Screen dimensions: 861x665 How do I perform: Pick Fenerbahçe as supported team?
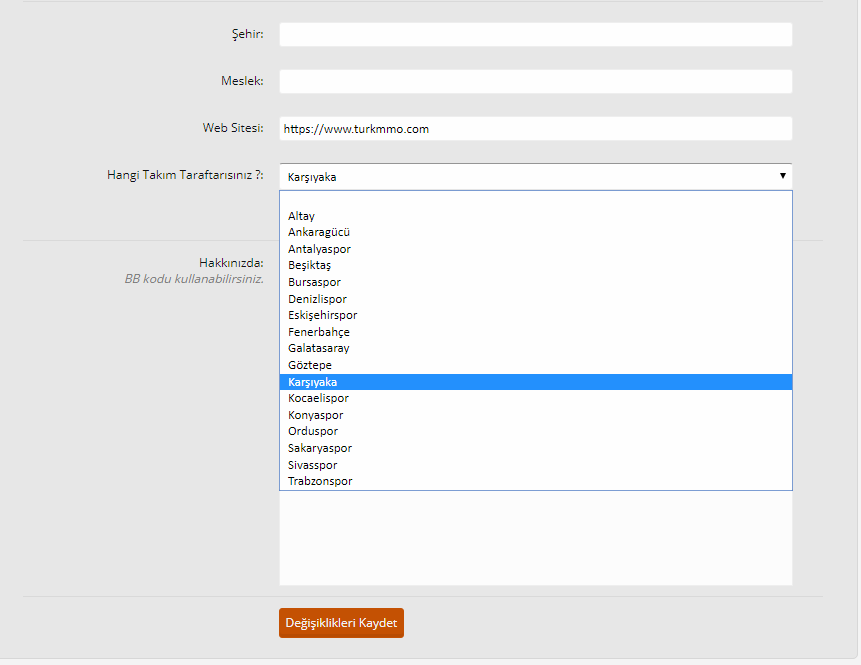point(319,332)
